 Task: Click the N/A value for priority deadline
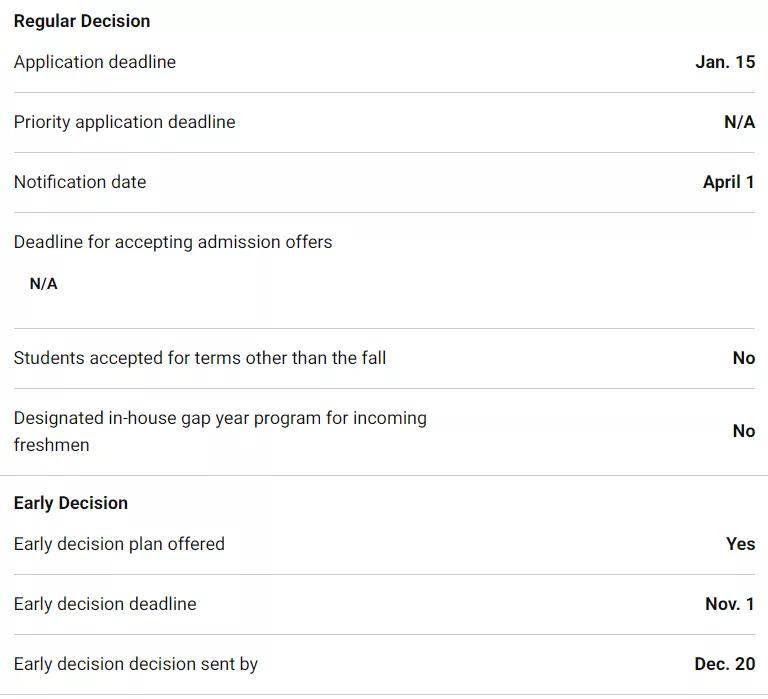point(740,122)
